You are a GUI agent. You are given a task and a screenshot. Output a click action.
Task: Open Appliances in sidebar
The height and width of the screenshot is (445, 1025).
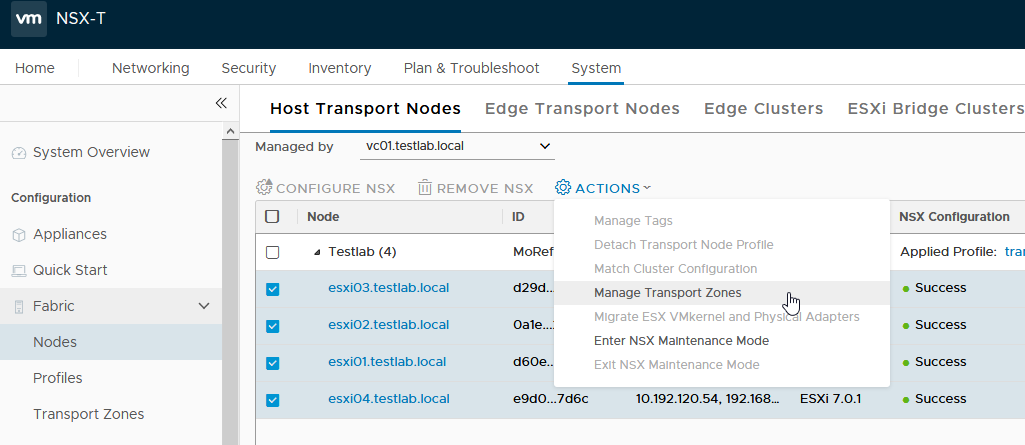(x=70, y=234)
